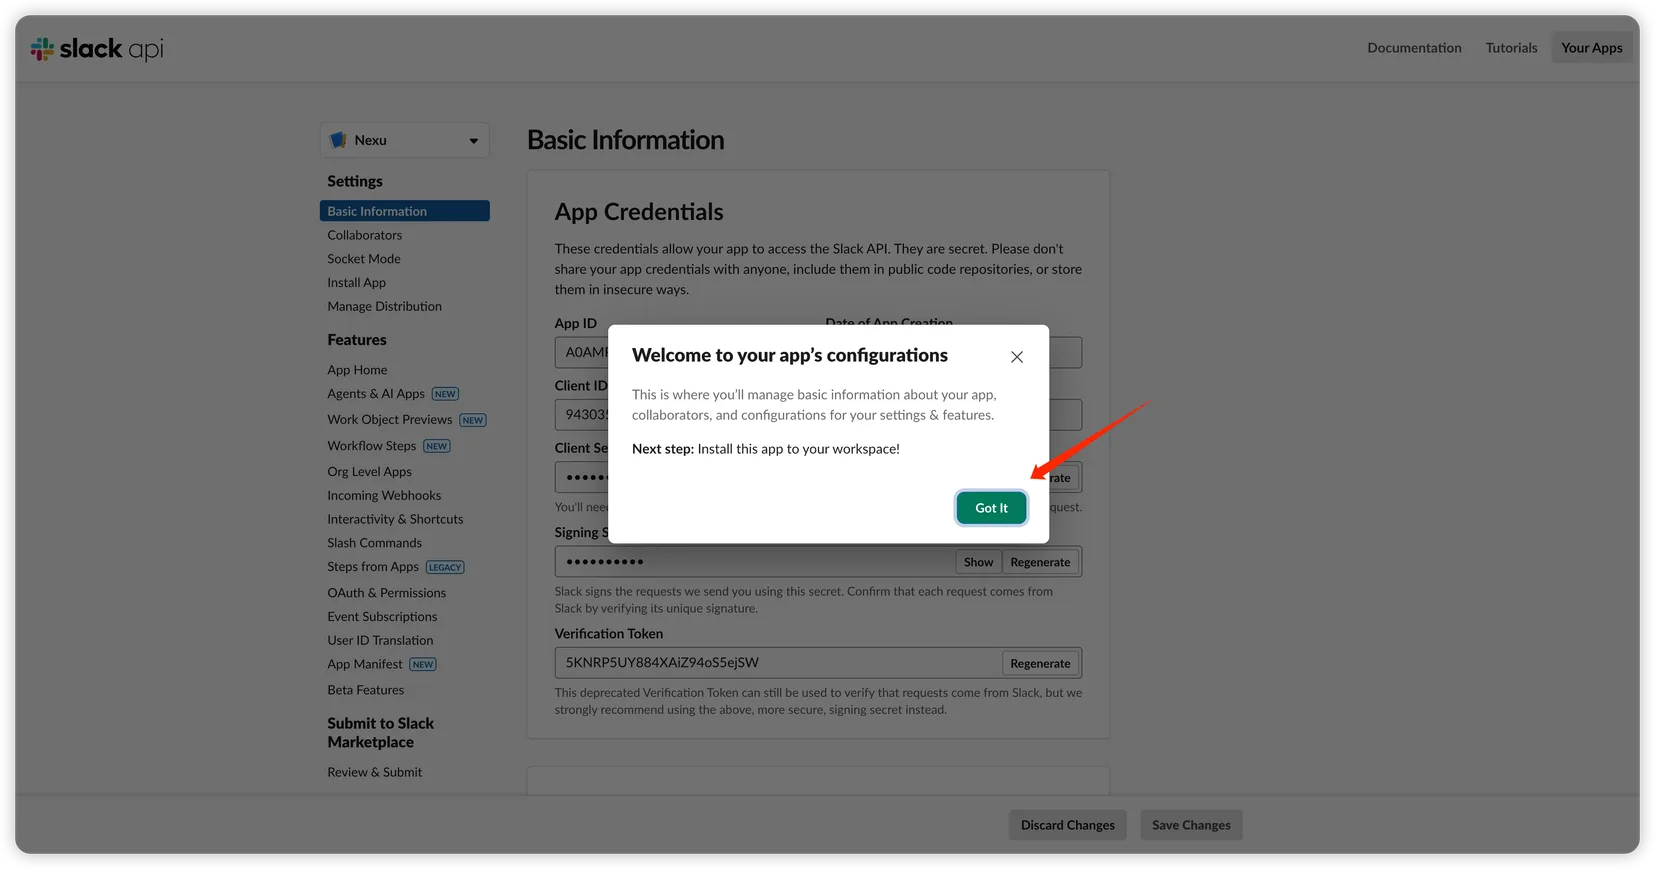Open the Nexu app selector dropdown
Screen dimensions: 1655x869
tap(473, 141)
